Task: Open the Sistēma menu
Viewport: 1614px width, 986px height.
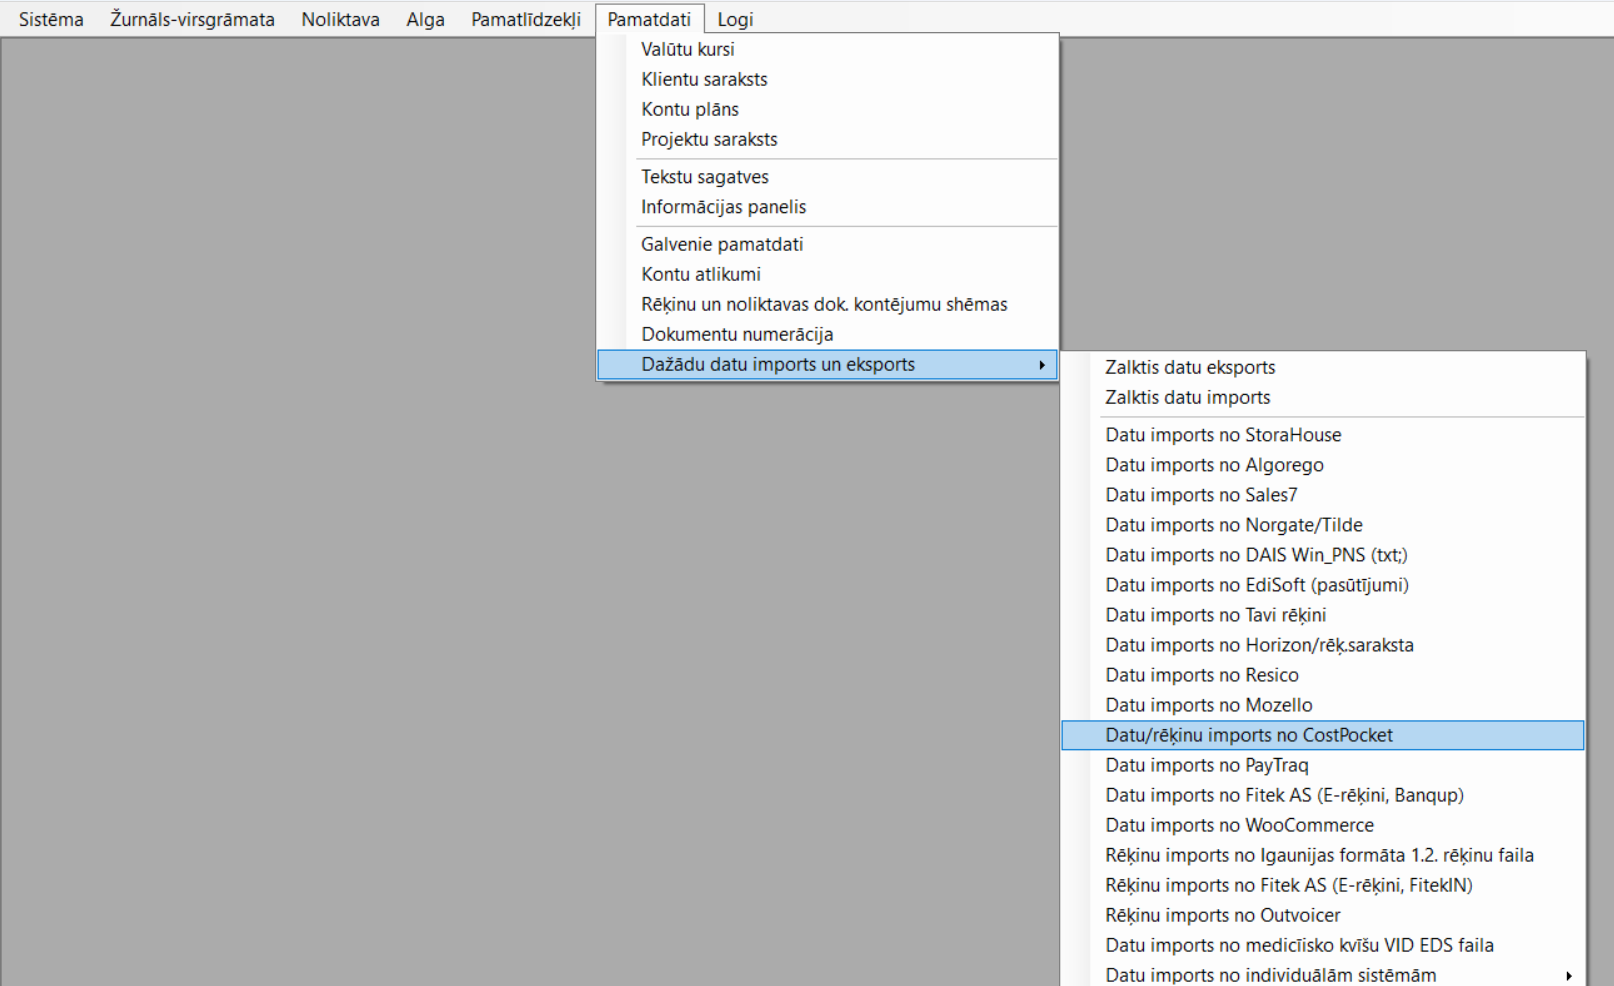Action: click(x=51, y=19)
